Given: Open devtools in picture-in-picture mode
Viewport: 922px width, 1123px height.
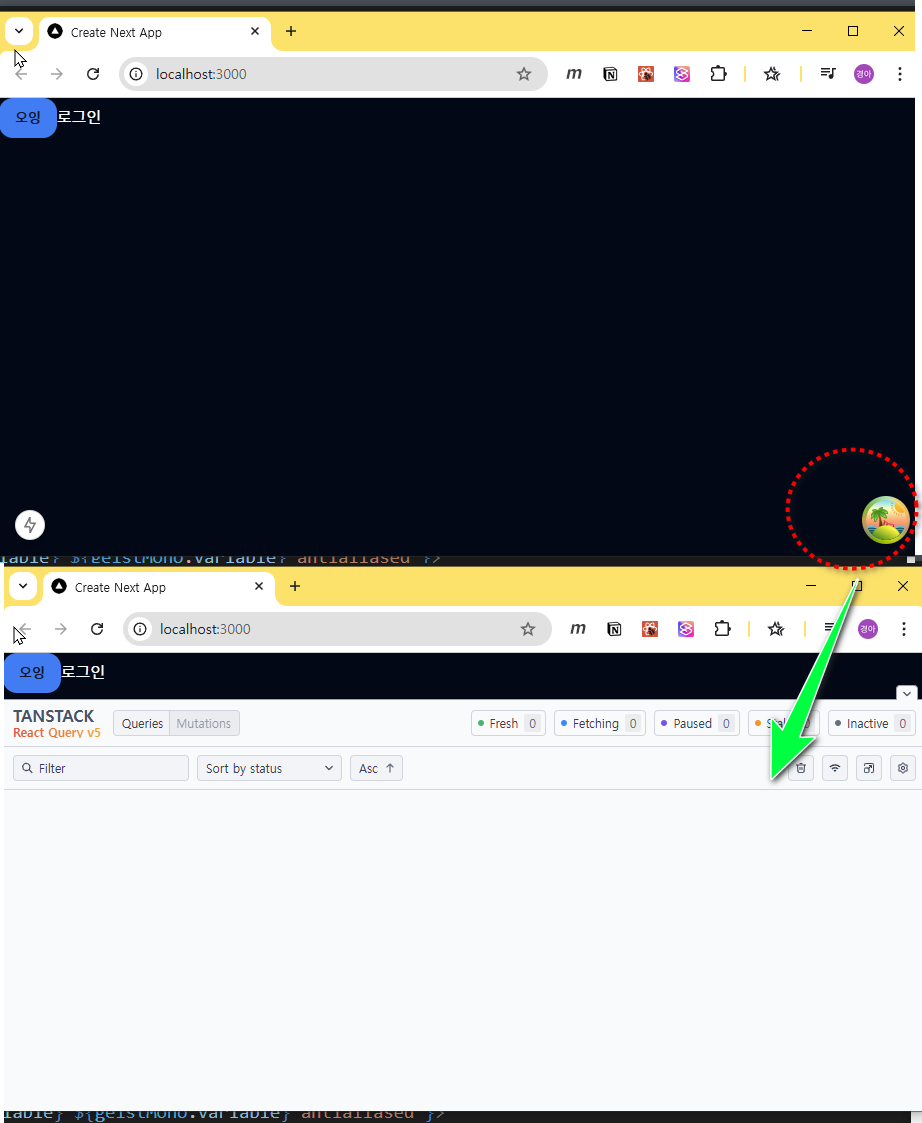Looking at the screenshot, I should click(x=869, y=768).
